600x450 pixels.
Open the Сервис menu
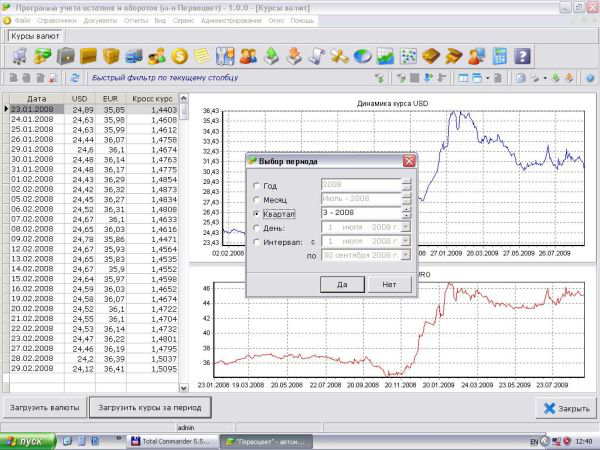(x=183, y=21)
